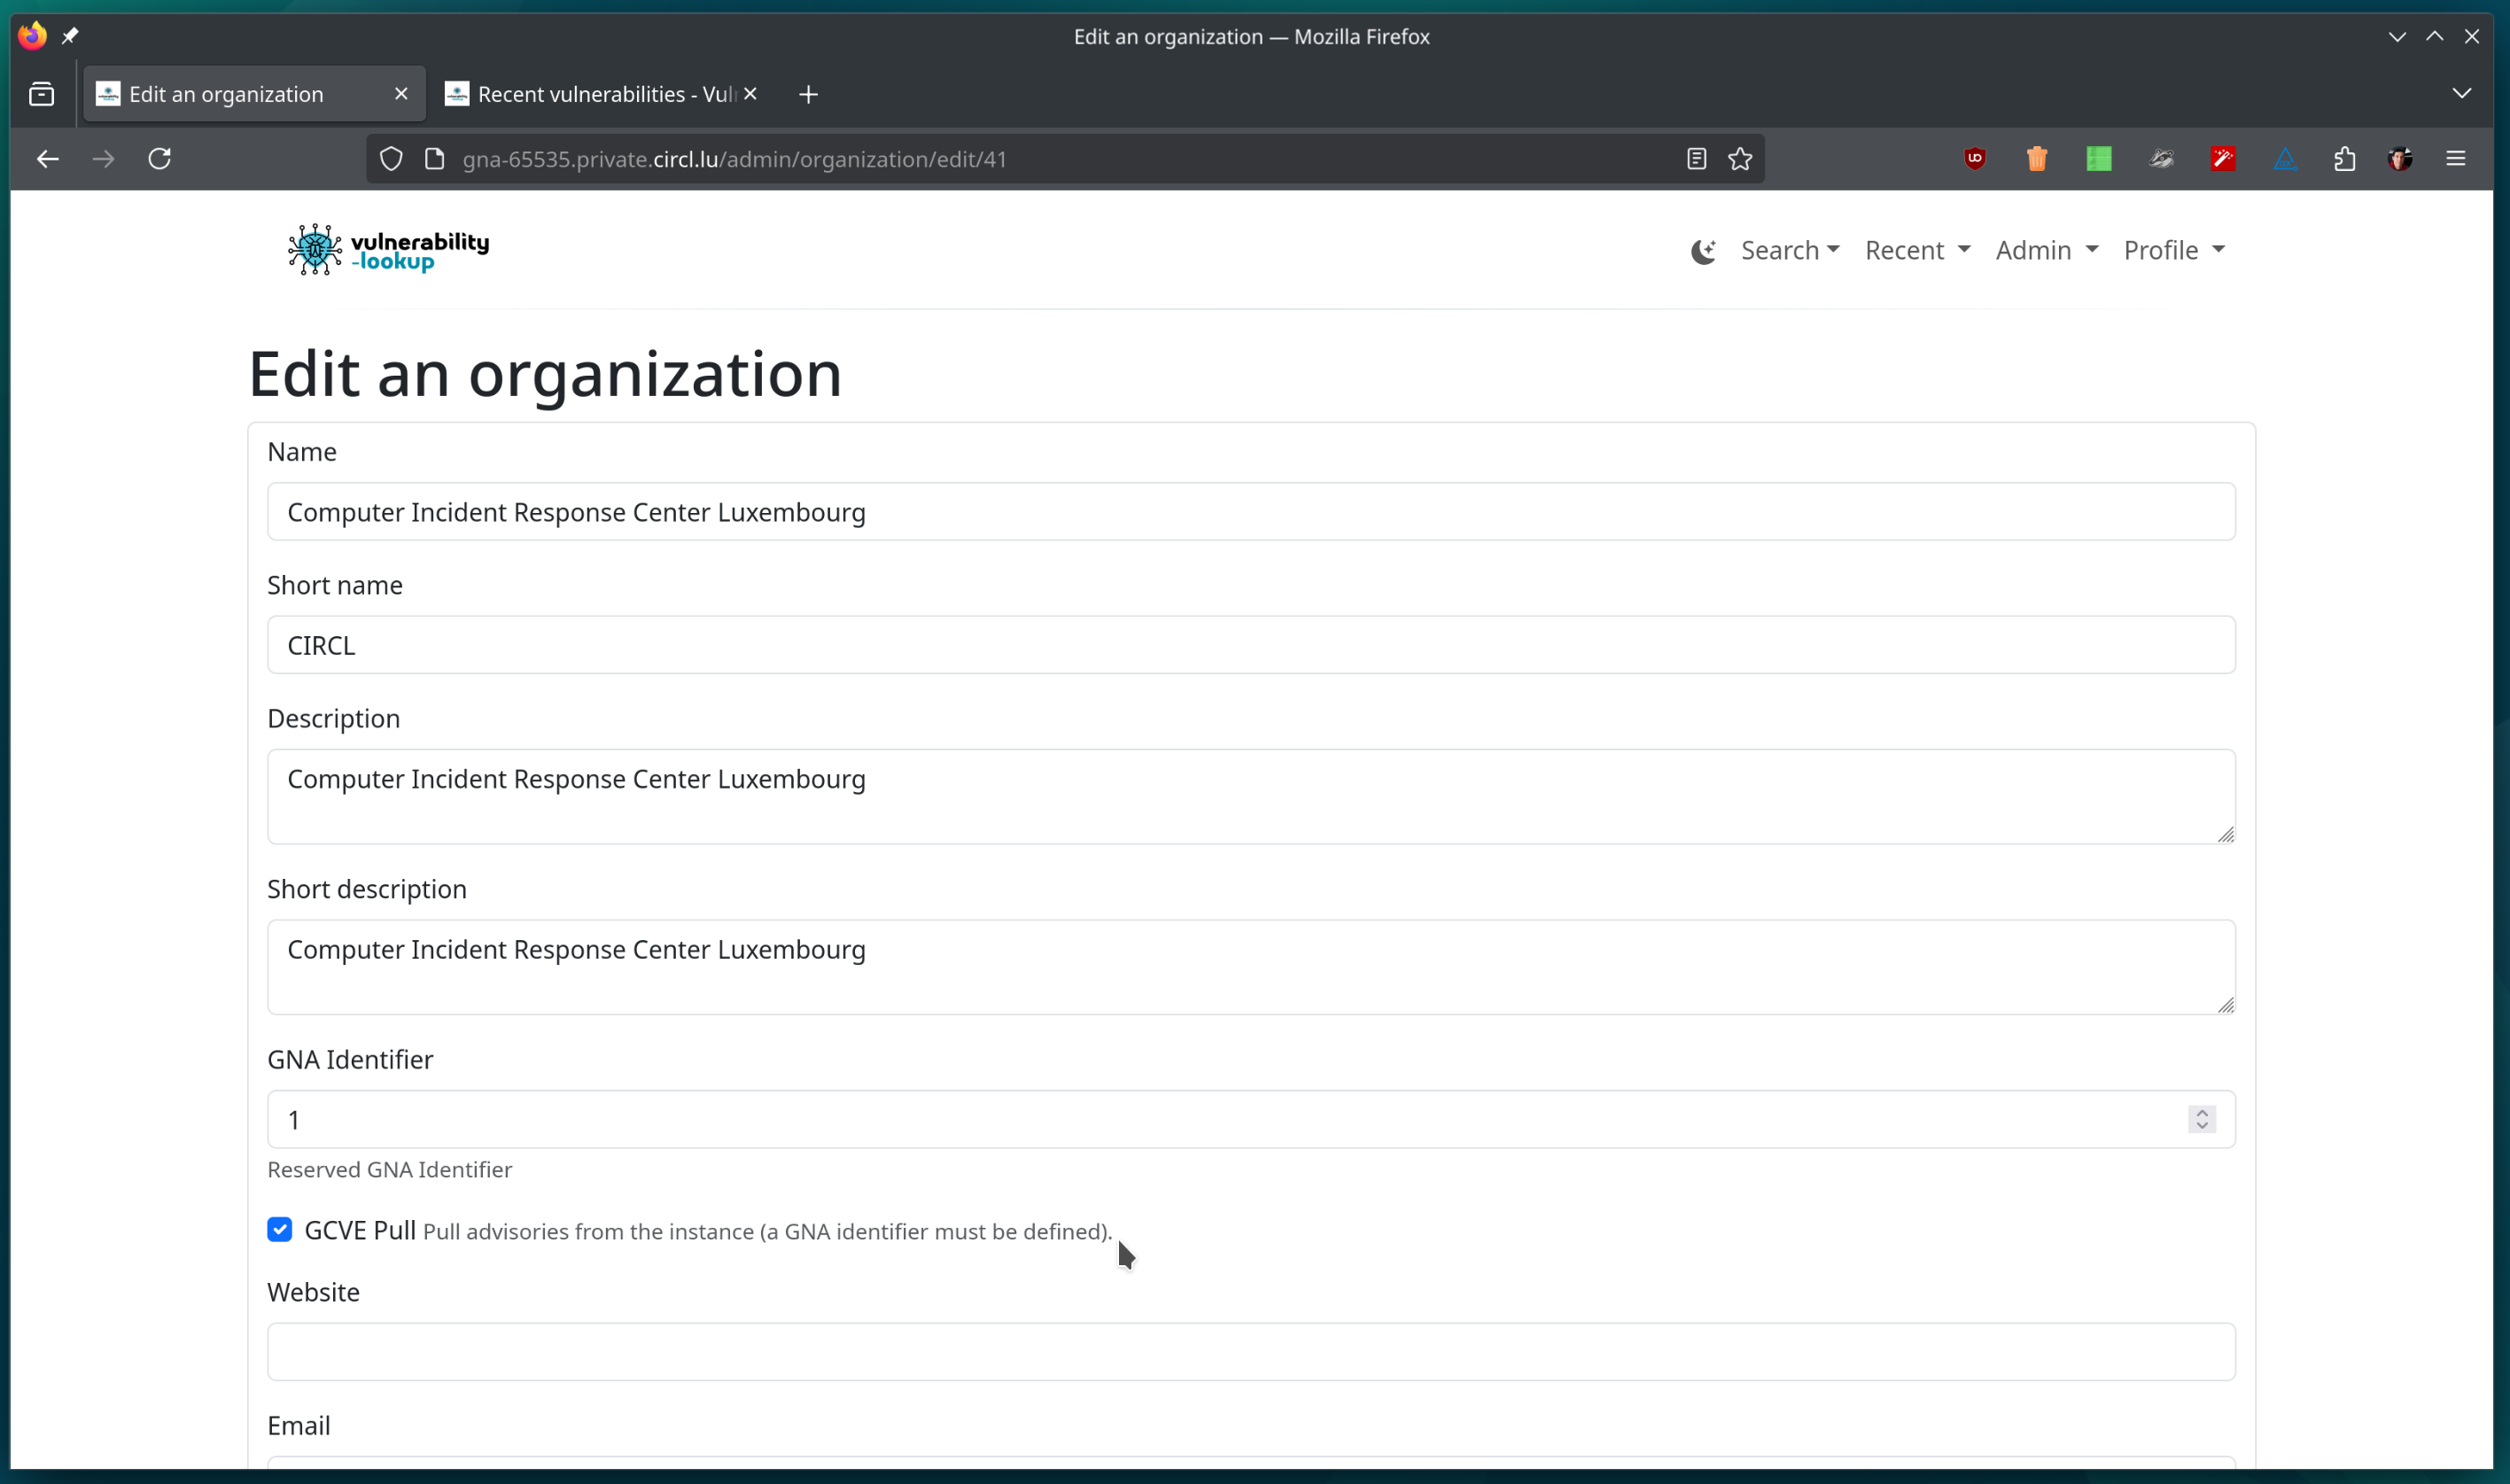Open the Profile dropdown menu
The height and width of the screenshot is (1484, 2510).
[x=2175, y=250]
